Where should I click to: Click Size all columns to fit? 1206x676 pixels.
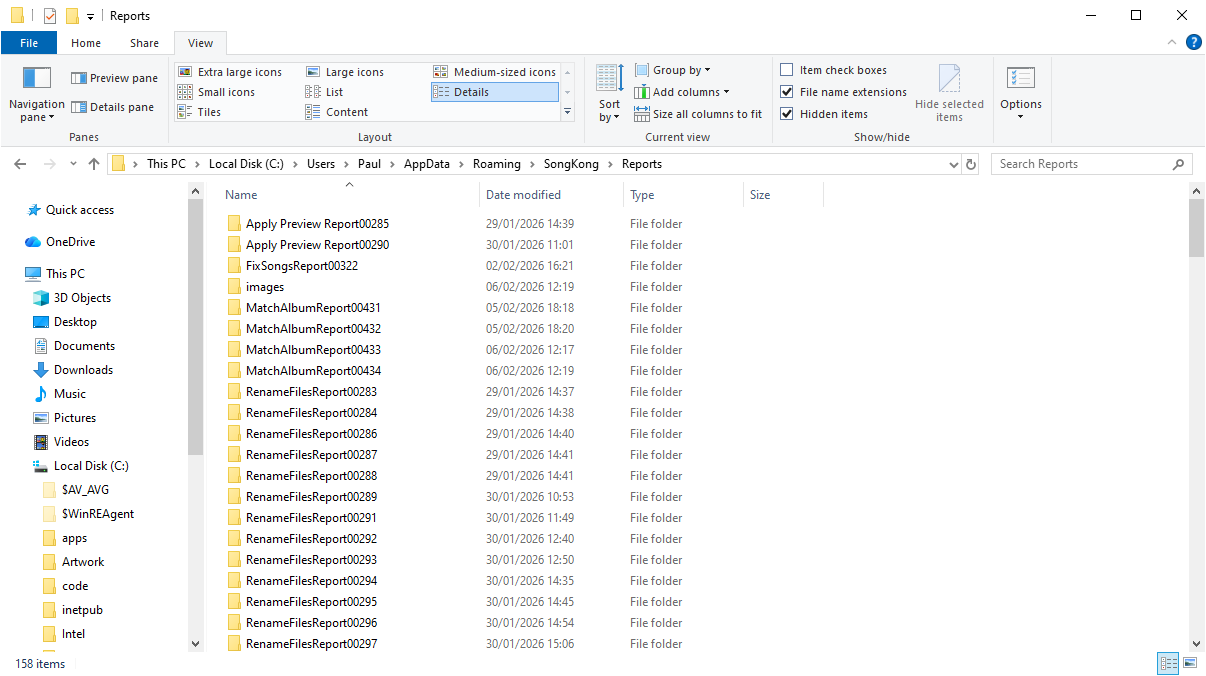706,114
